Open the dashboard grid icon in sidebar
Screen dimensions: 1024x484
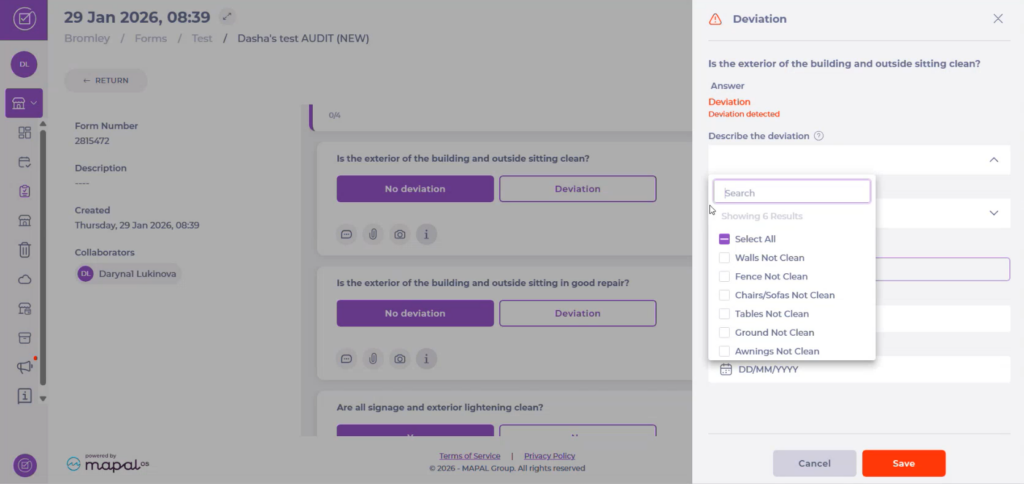point(25,133)
